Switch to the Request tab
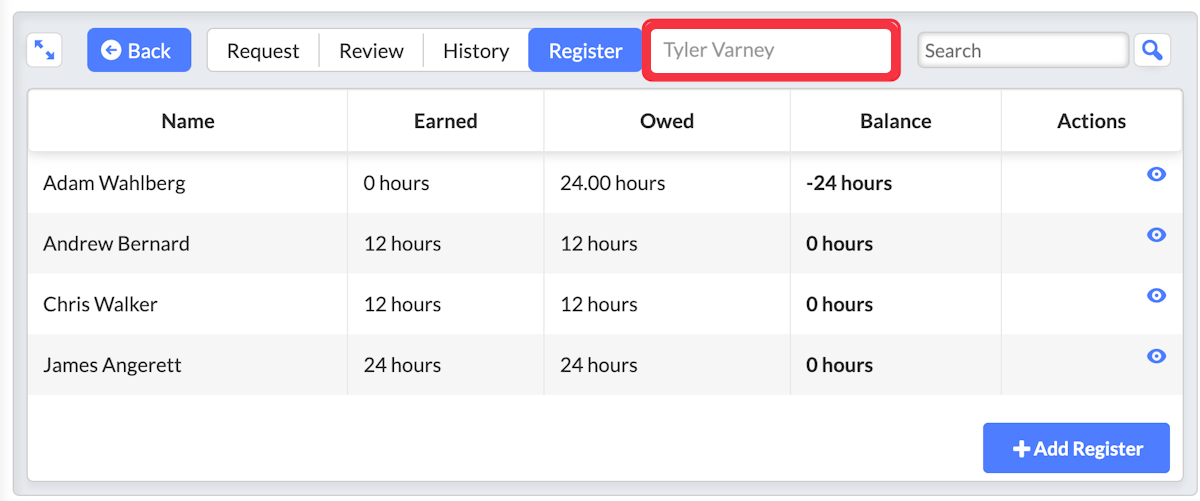The image size is (1200, 501). 263,50
